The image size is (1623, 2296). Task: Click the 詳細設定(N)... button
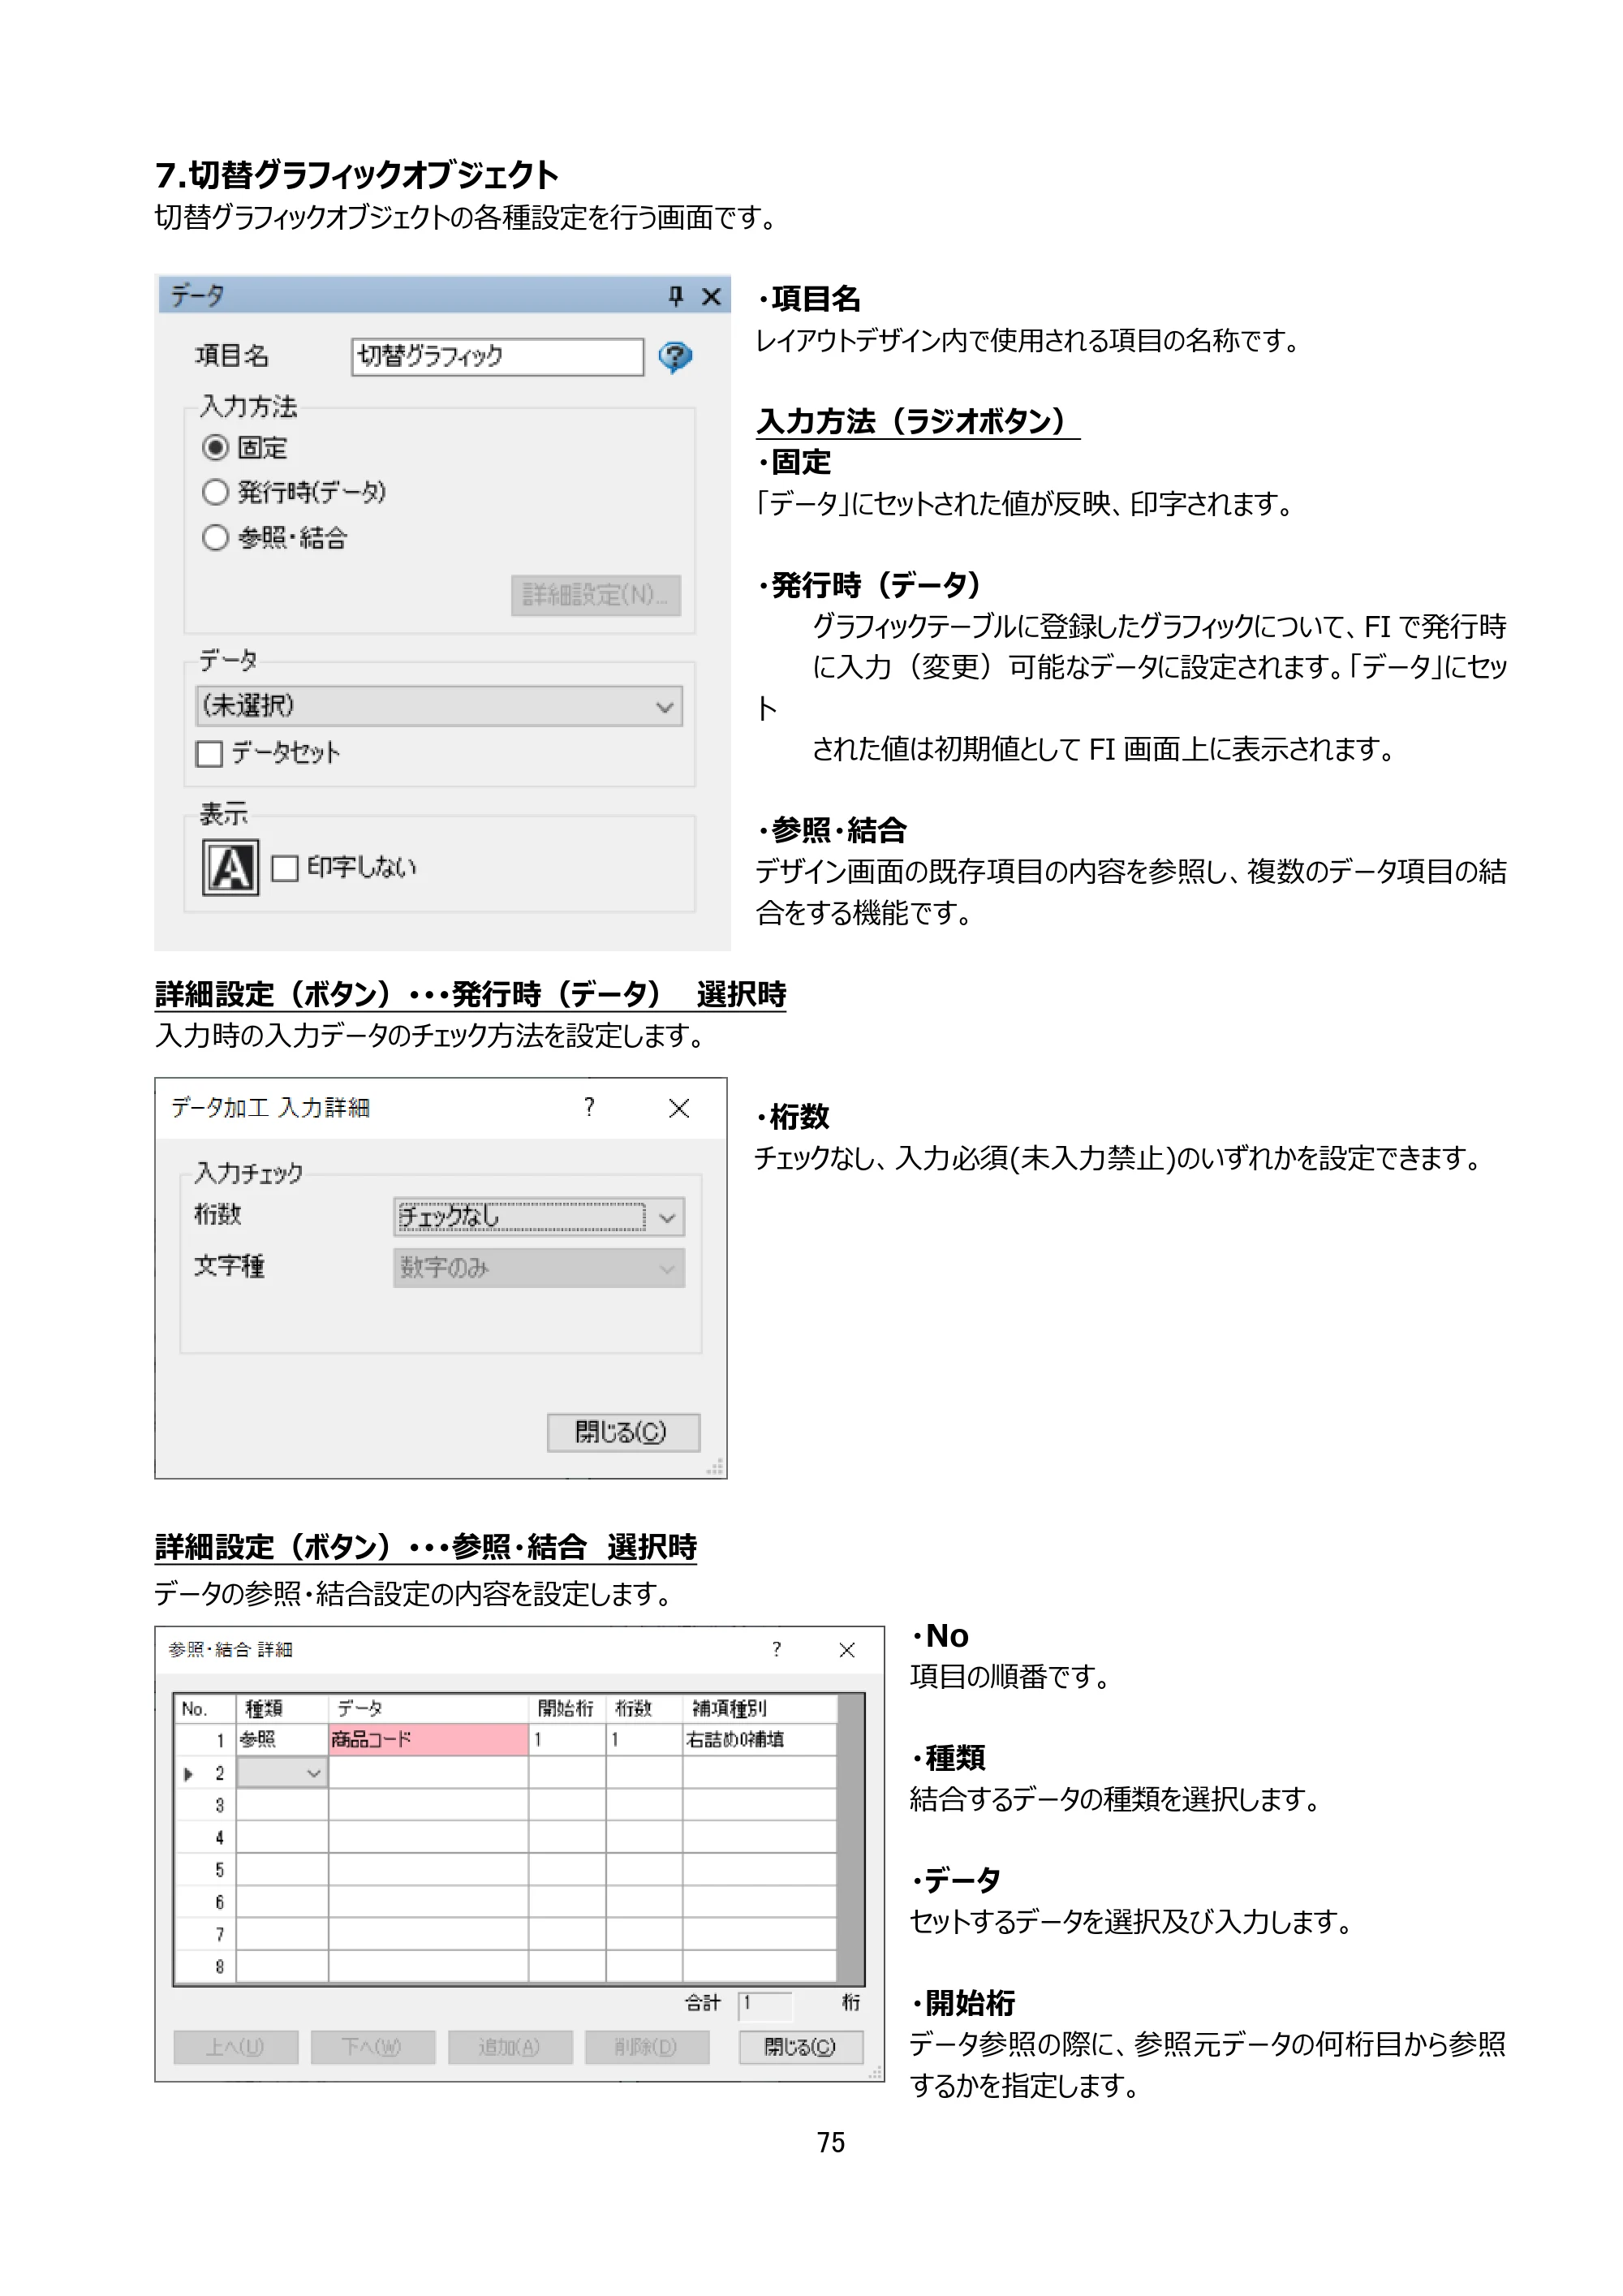coord(596,595)
